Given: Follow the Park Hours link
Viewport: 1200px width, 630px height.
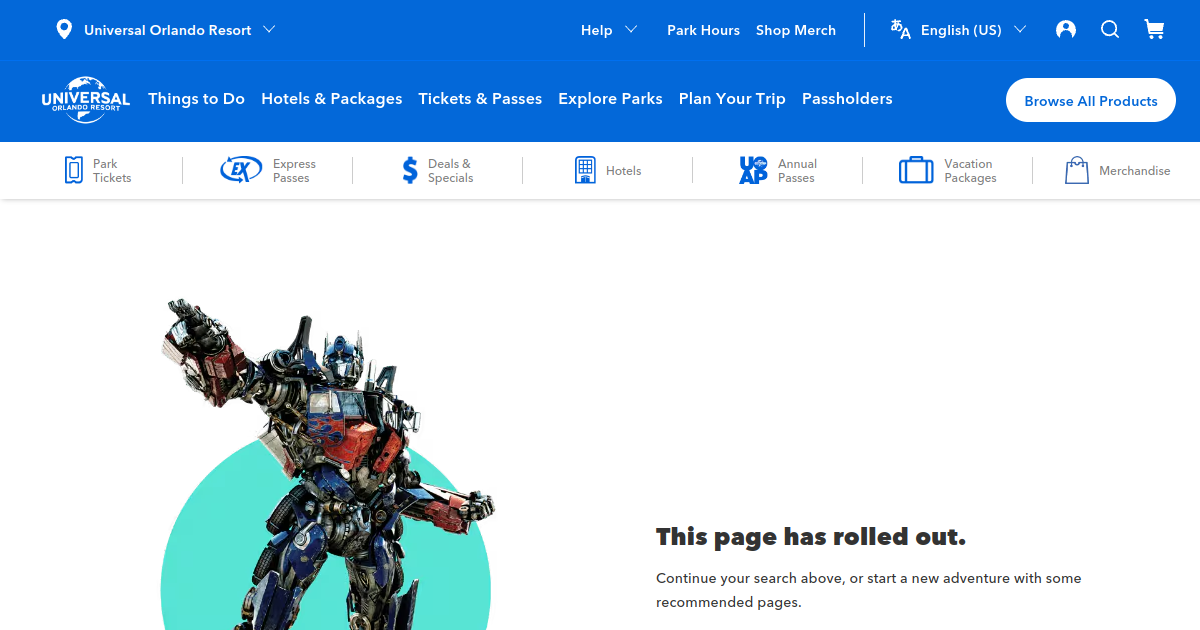Looking at the screenshot, I should tap(703, 30).
